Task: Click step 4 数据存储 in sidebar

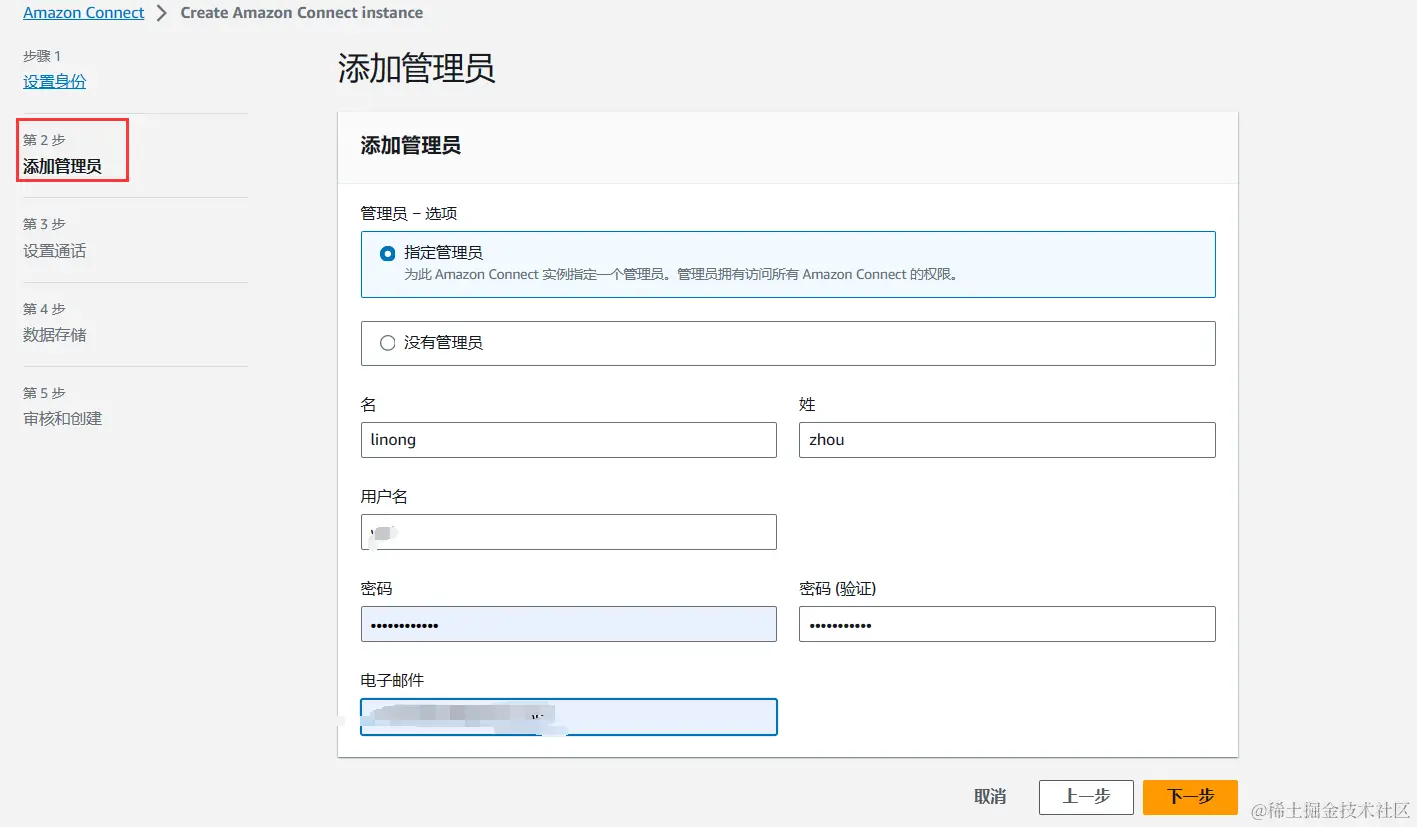Action: tap(55, 335)
